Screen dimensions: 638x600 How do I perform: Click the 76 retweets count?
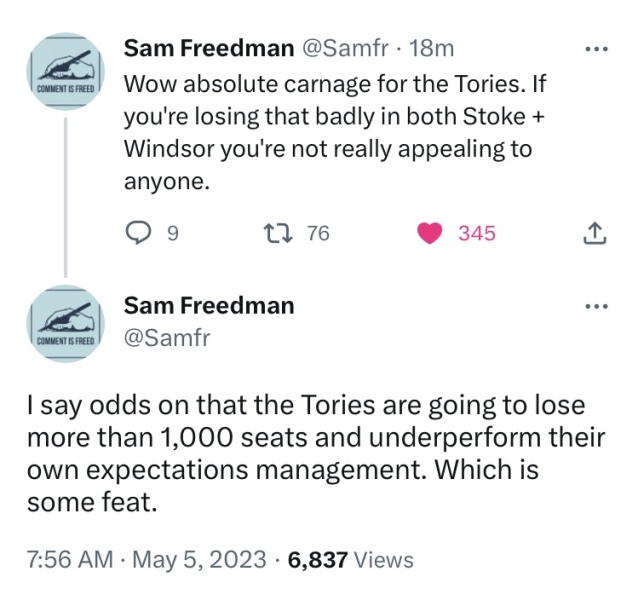(x=317, y=233)
